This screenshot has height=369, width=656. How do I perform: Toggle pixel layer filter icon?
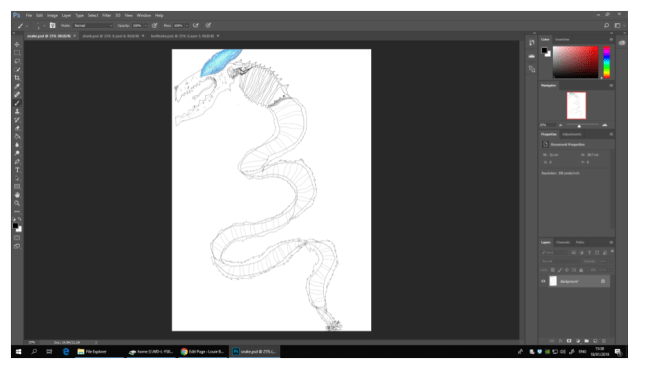coord(574,253)
